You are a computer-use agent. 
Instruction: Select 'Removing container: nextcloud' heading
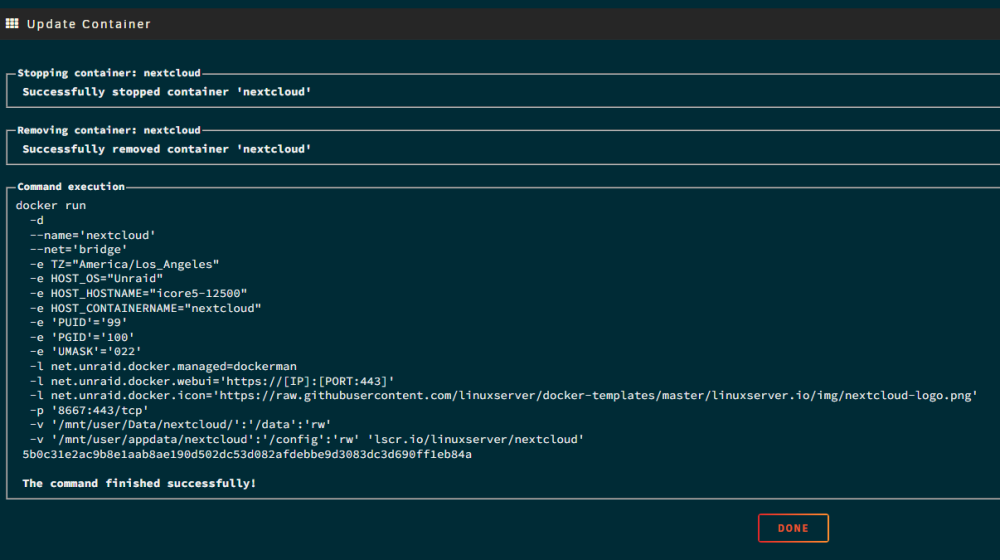tap(108, 130)
